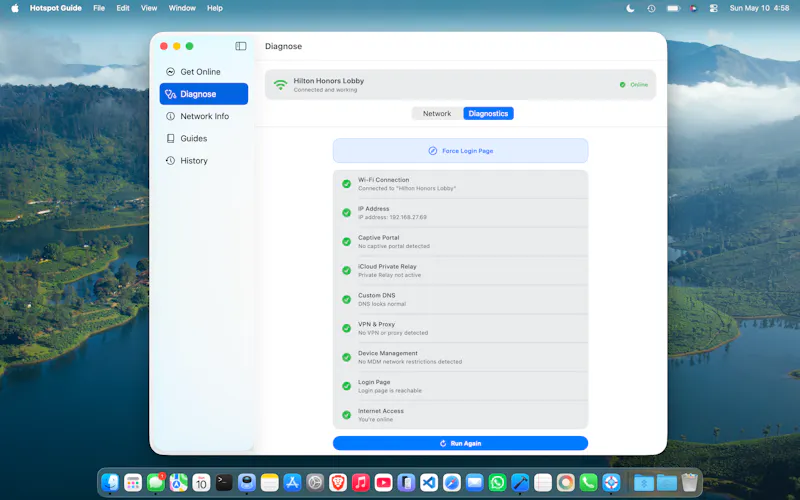Open the View menu
800x500 pixels.
[x=149, y=8]
